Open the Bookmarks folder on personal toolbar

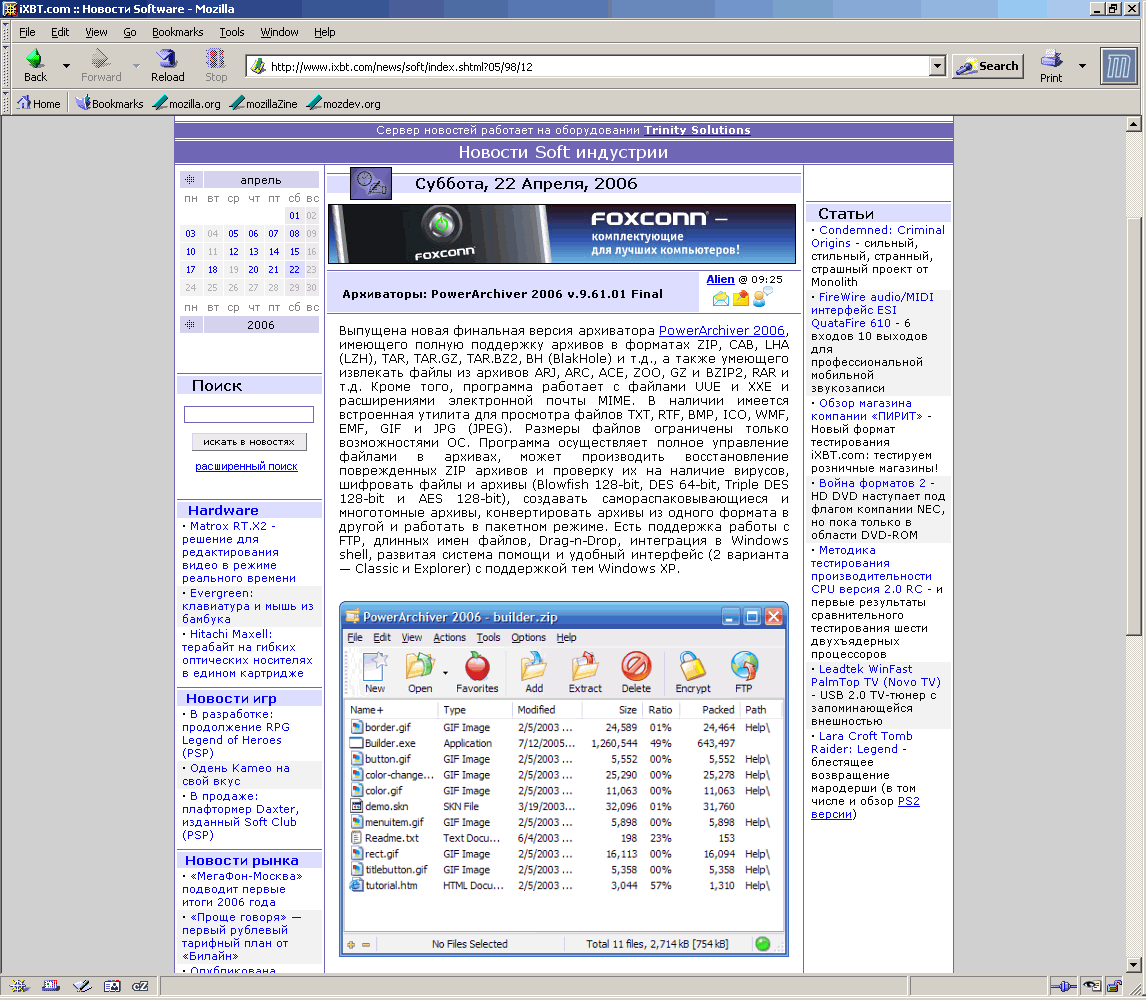point(110,103)
